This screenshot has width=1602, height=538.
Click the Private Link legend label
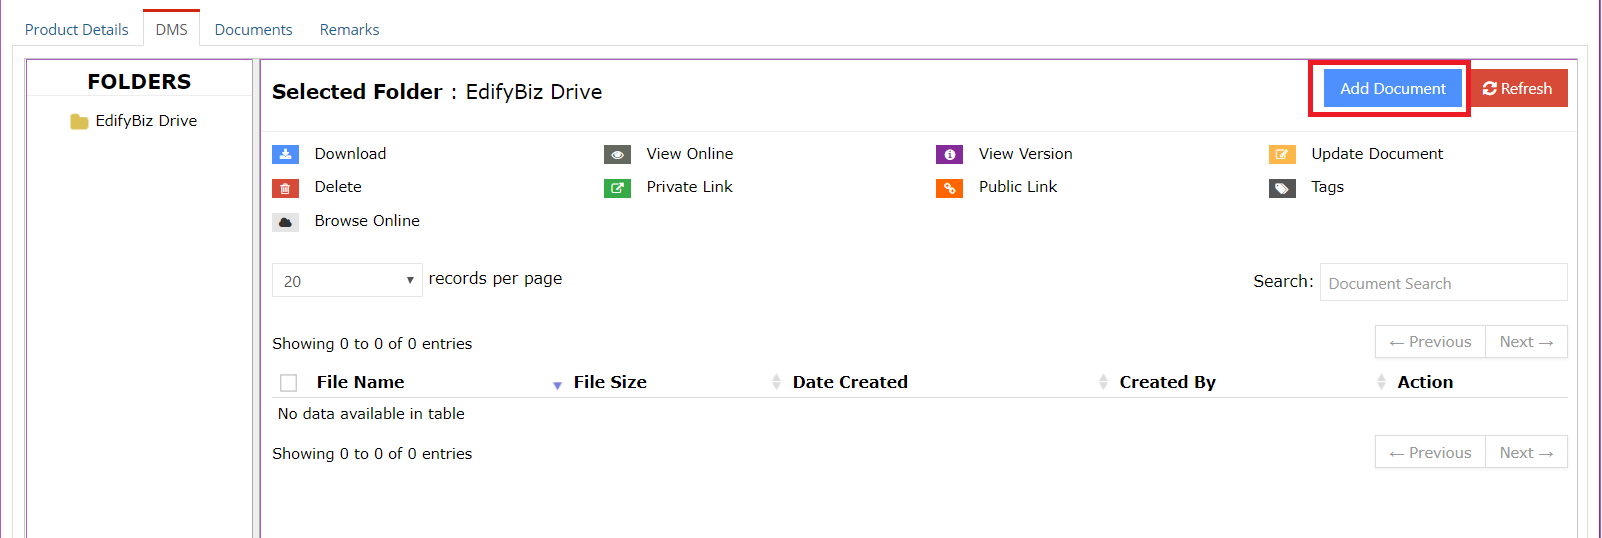pyautogui.click(x=690, y=187)
